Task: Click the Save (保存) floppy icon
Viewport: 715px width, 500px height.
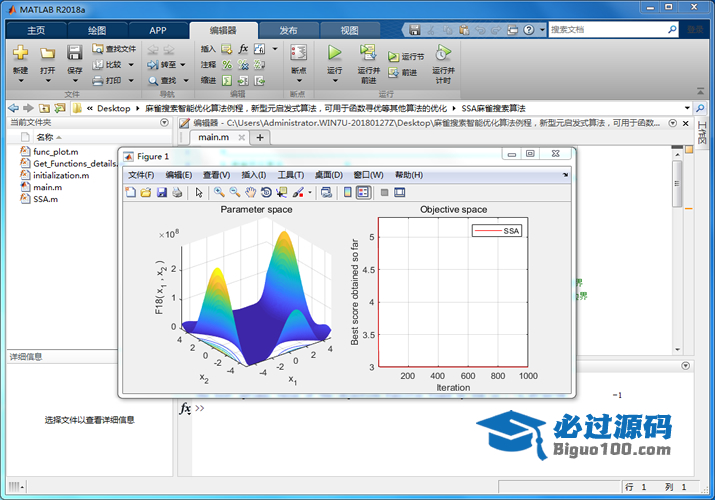Action: click(74, 53)
